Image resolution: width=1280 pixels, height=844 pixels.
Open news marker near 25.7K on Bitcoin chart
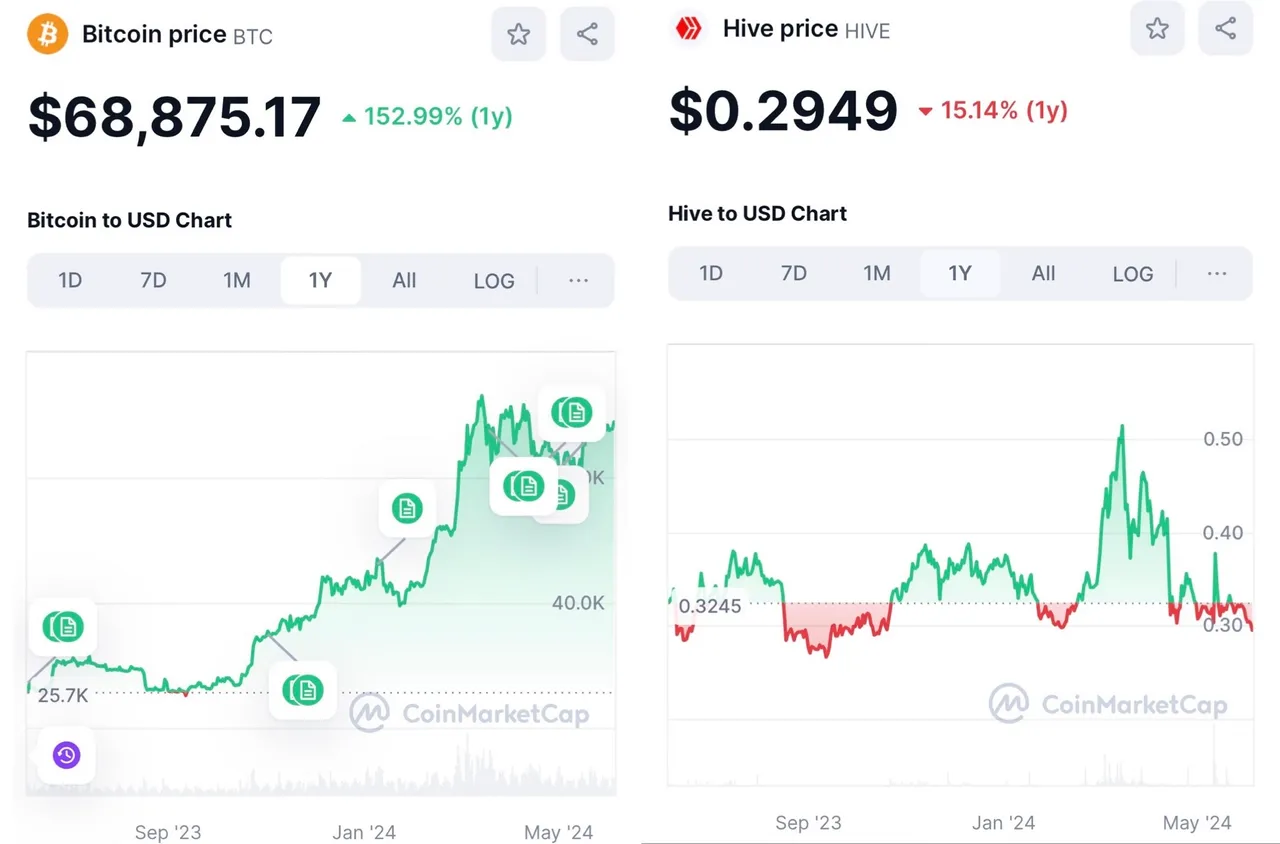coord(64,627)
